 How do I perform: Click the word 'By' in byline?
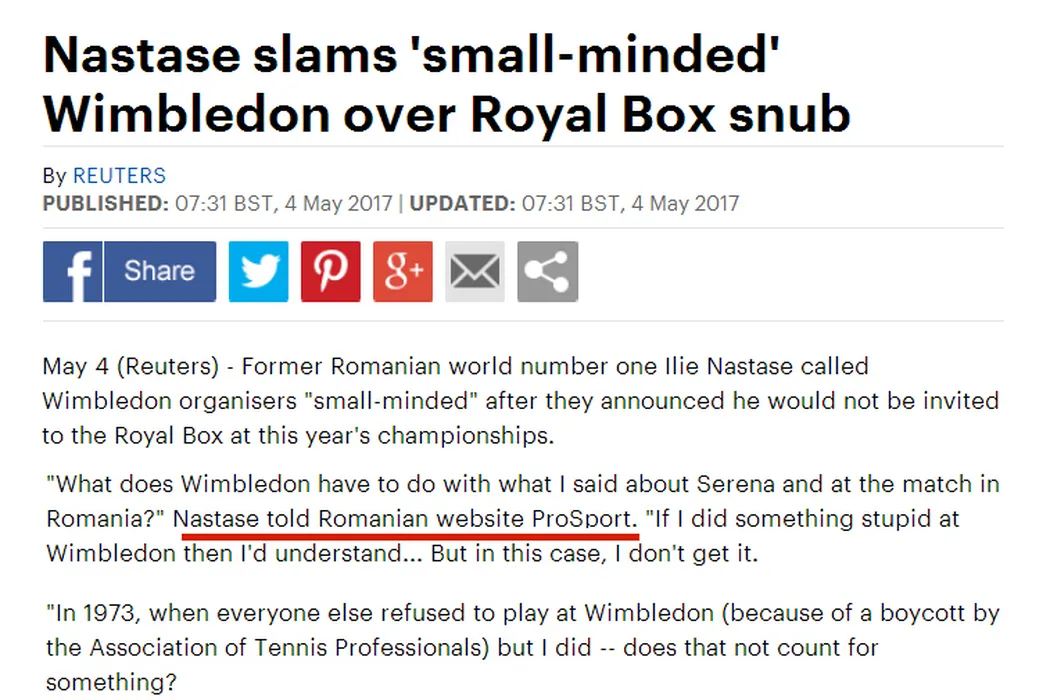[x=54, y=176]
